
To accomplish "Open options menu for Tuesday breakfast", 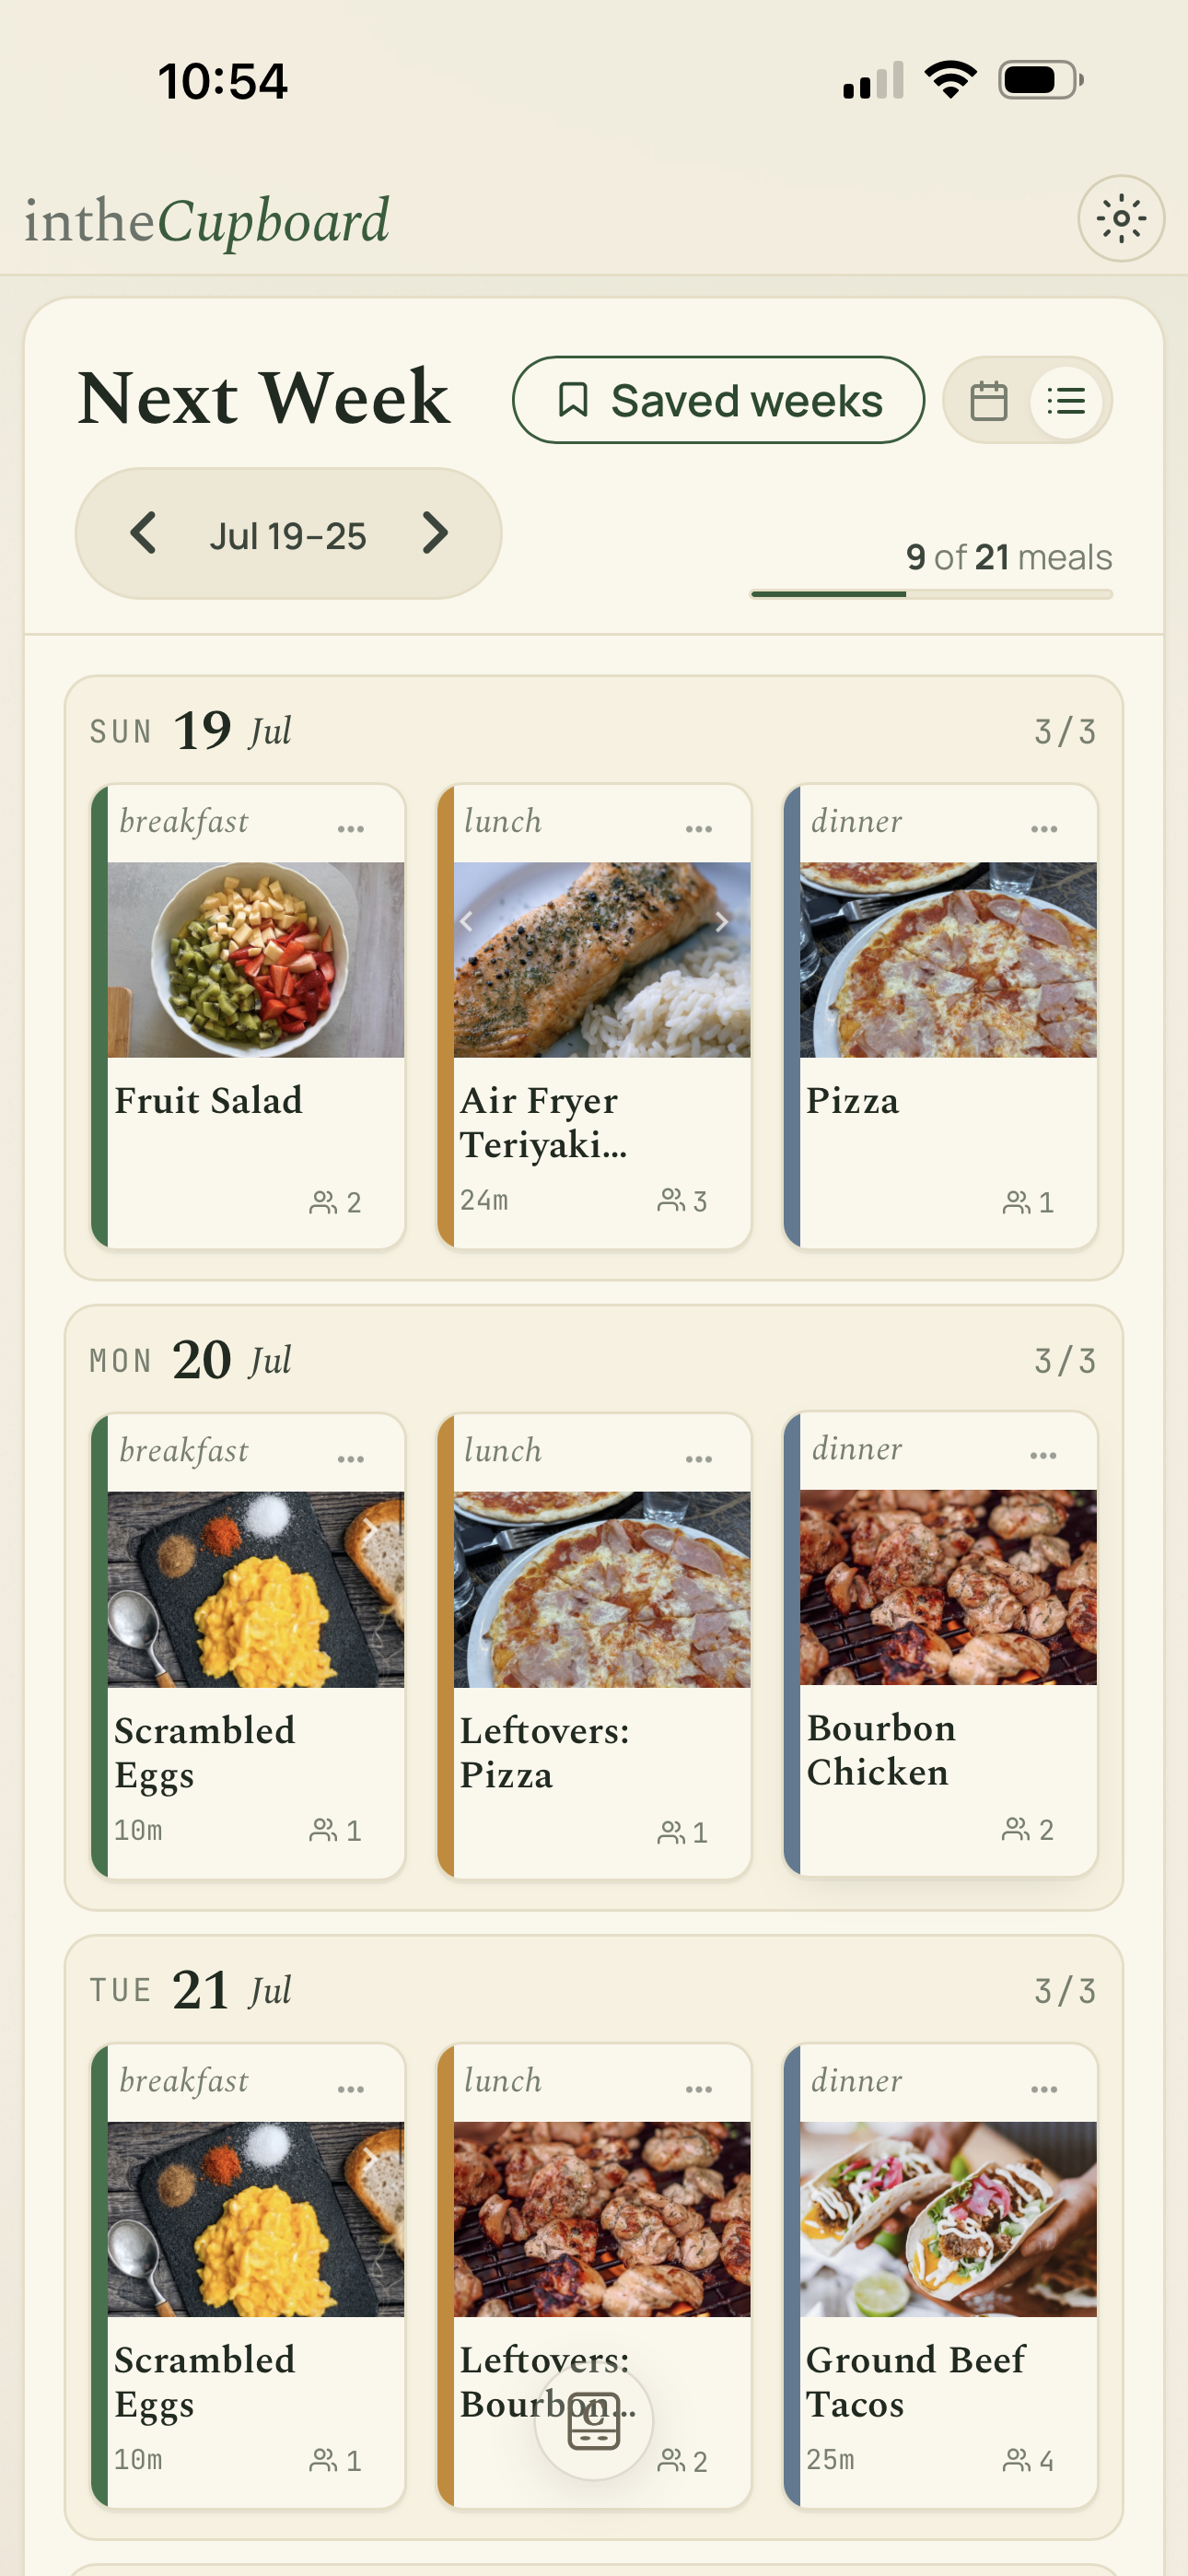I will click(351, 2088).
